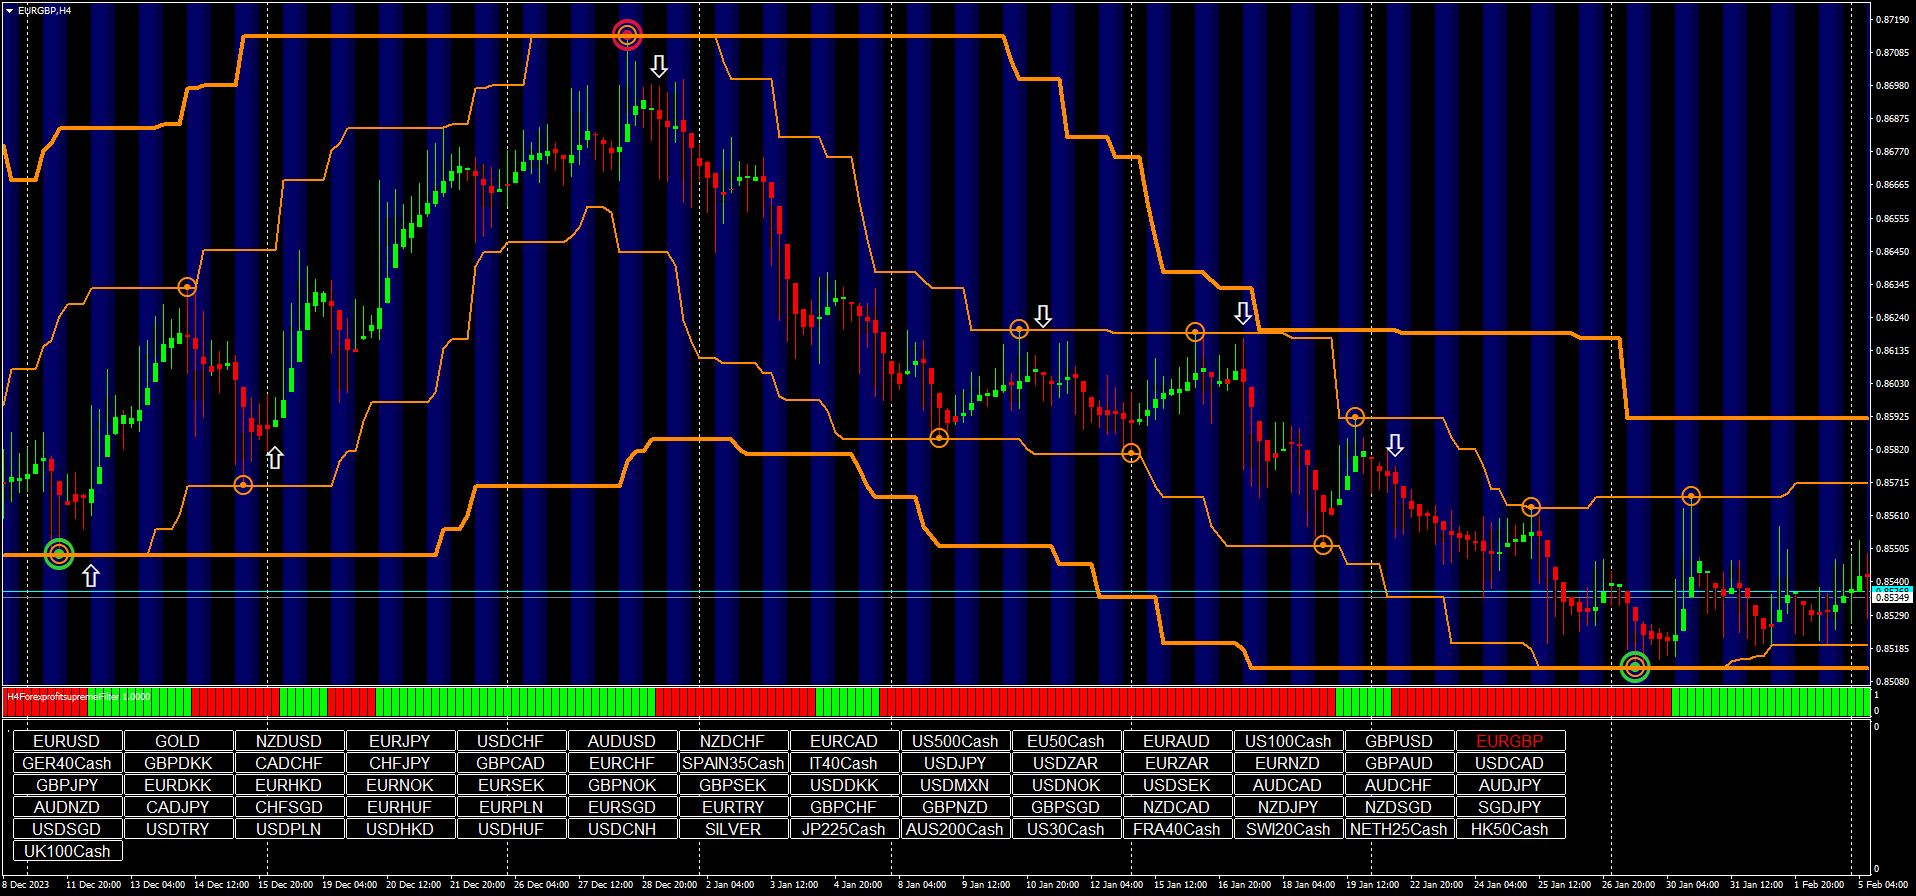The height and width of the screenshot is (896, 1916).
Task: Open the AUDNZD symbol button
Action: [x=67, y=807]
